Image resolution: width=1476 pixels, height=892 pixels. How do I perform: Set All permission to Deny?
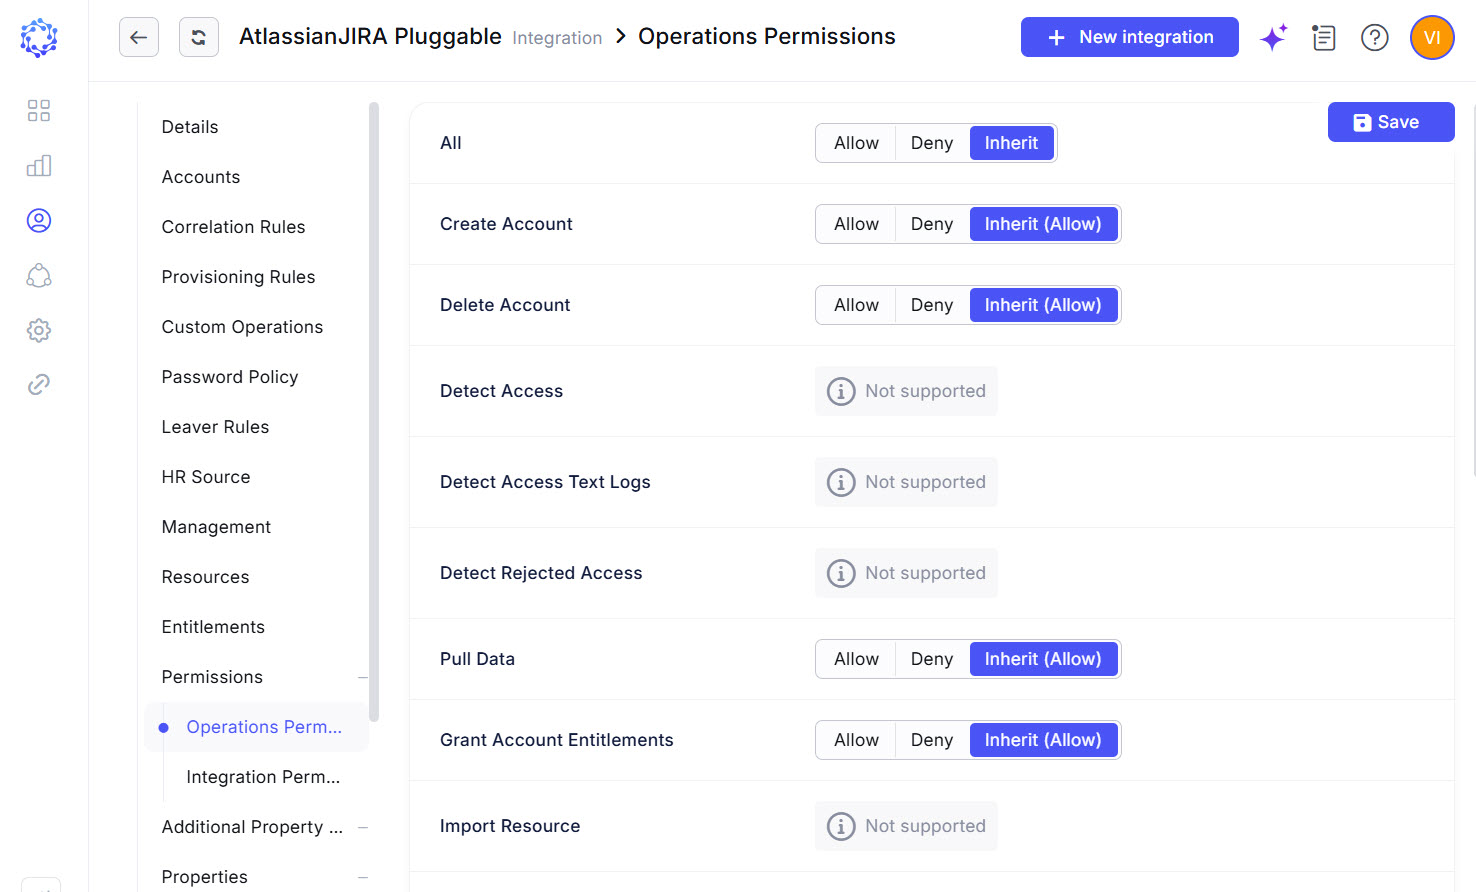[x=932, y=143]
